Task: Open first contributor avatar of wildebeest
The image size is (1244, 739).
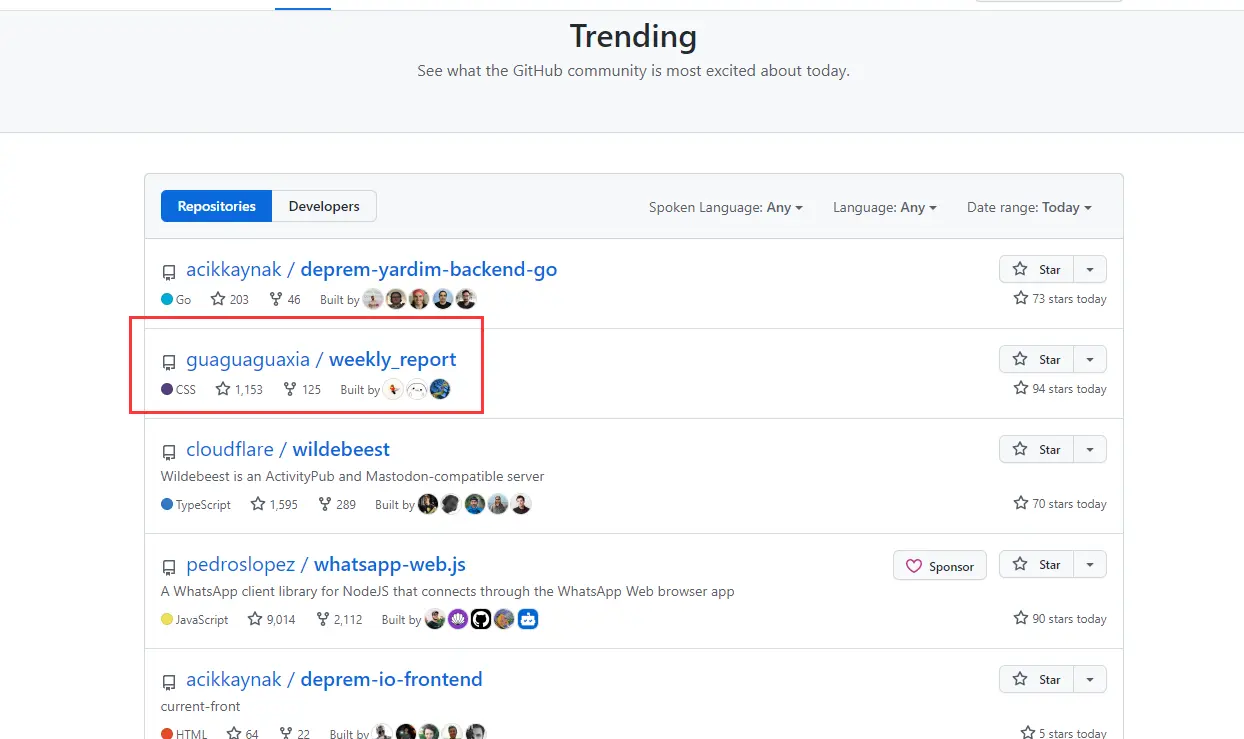Action: click(428, 504)
